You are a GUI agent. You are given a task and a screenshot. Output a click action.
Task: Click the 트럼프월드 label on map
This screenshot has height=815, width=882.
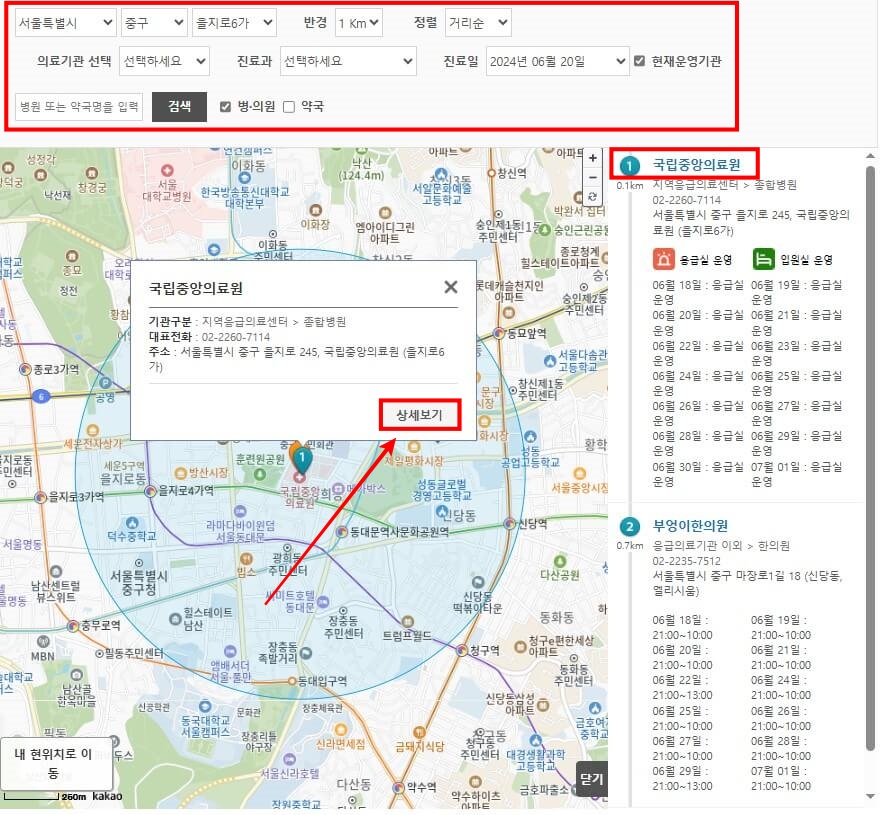click(x=407, y=636)
